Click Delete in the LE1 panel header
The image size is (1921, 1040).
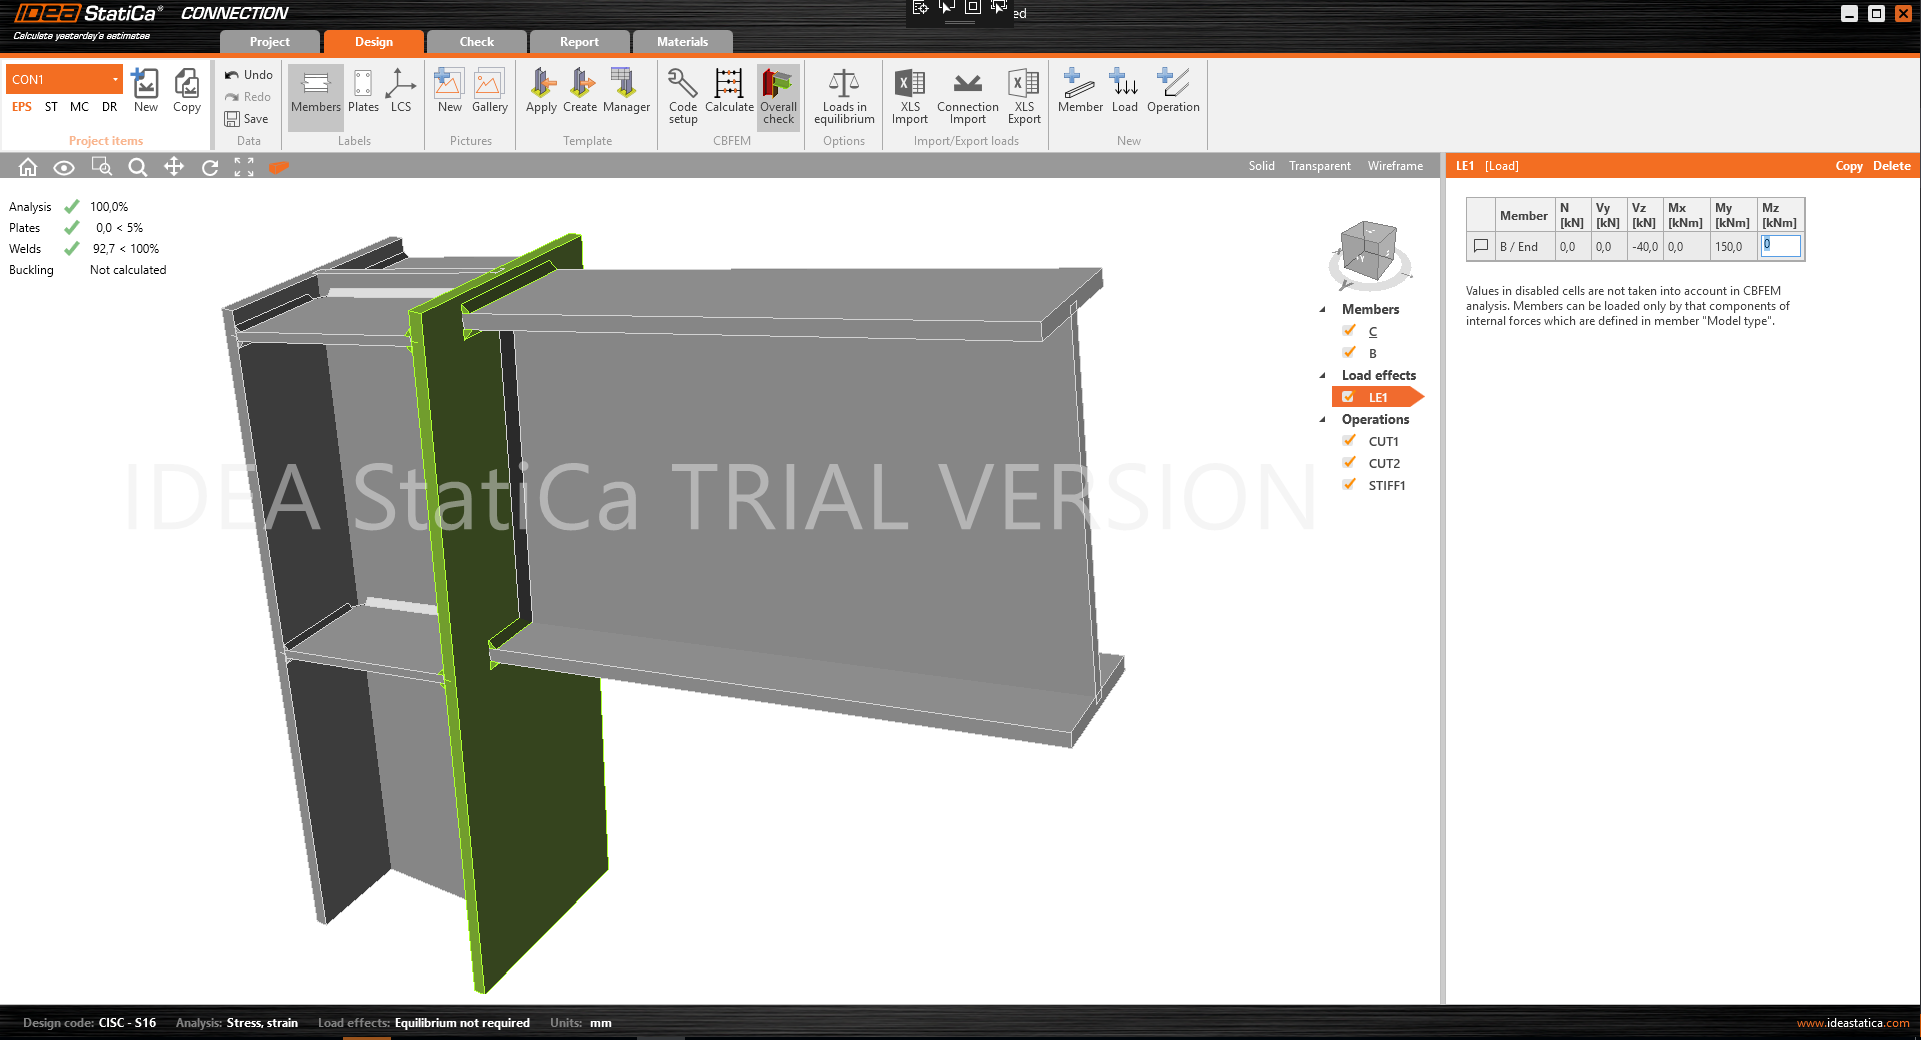pos(1891,166)
